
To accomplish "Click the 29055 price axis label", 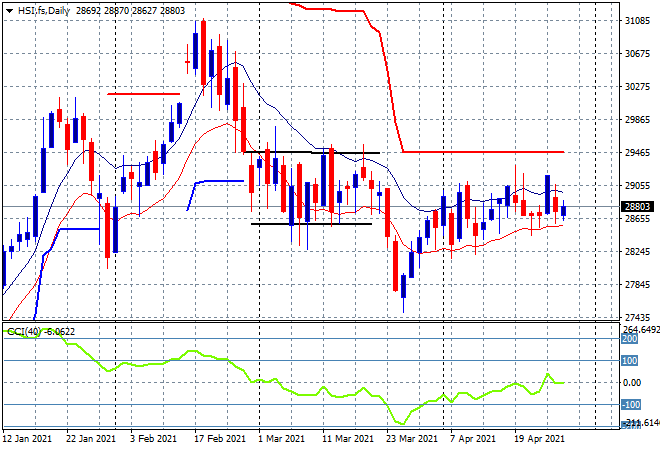I will 637,186.
